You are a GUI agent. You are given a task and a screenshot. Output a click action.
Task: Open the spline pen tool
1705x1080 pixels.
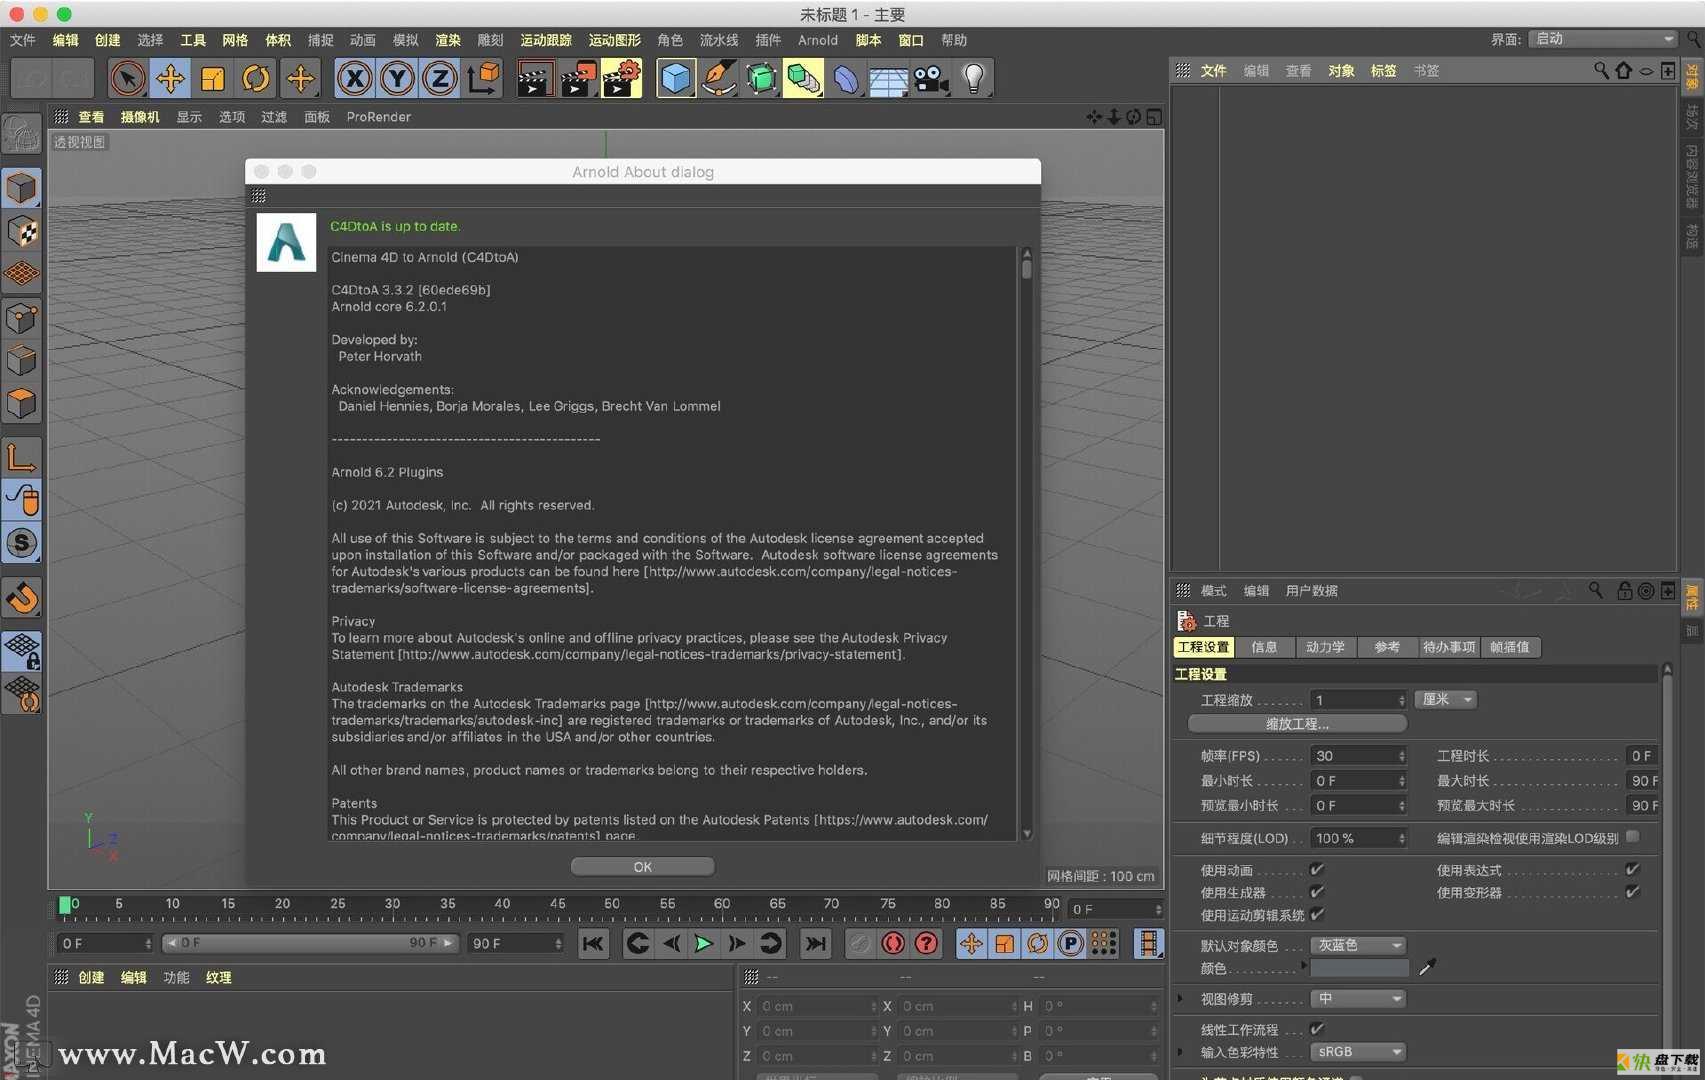pos(719,78)
